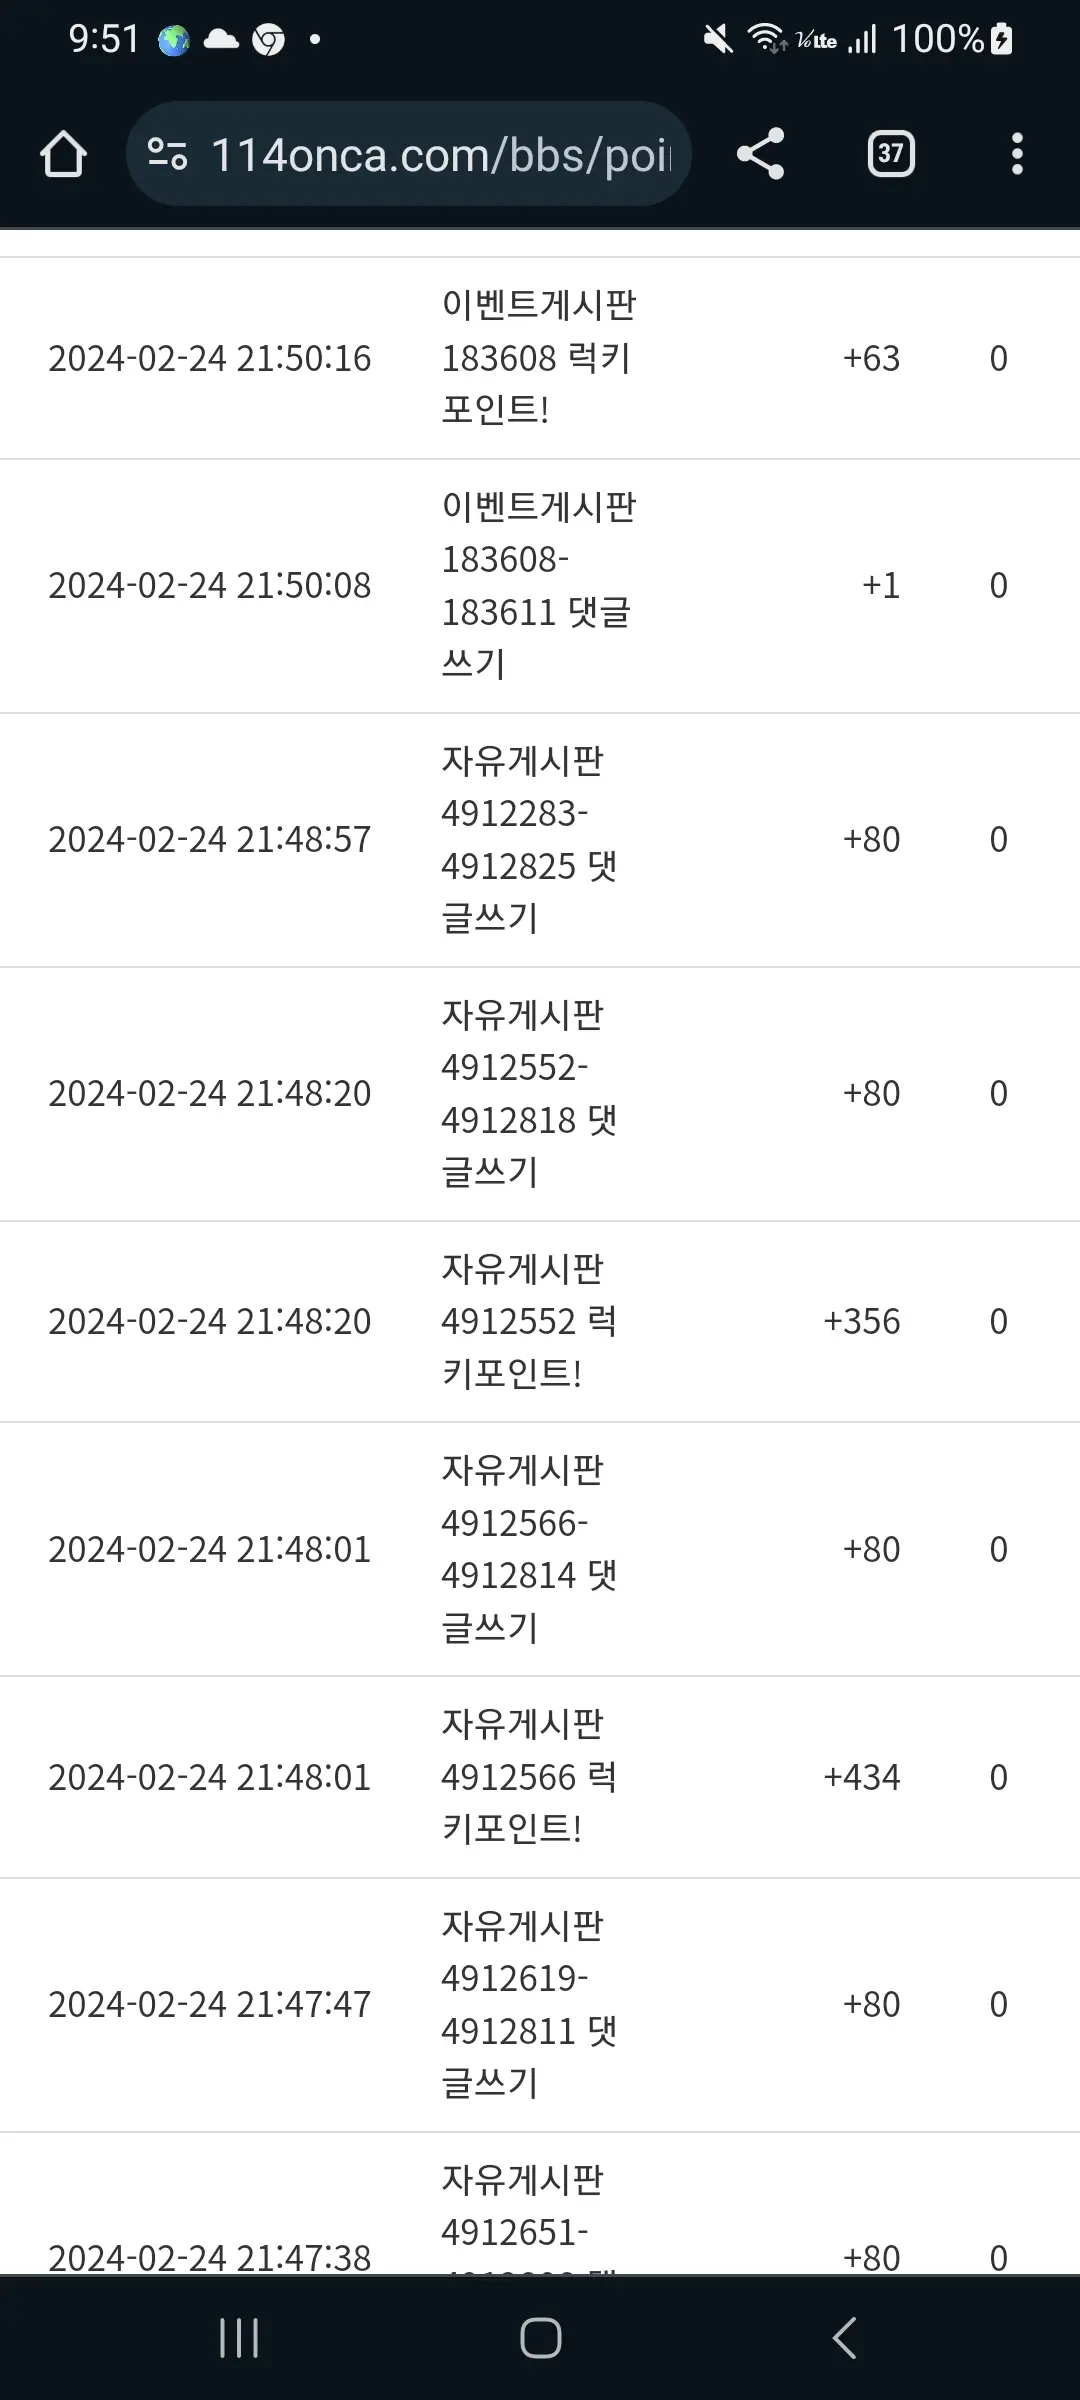Select the +434 points value
The width and height of the screenshot is (1080, 2400).
(861, 1777)
